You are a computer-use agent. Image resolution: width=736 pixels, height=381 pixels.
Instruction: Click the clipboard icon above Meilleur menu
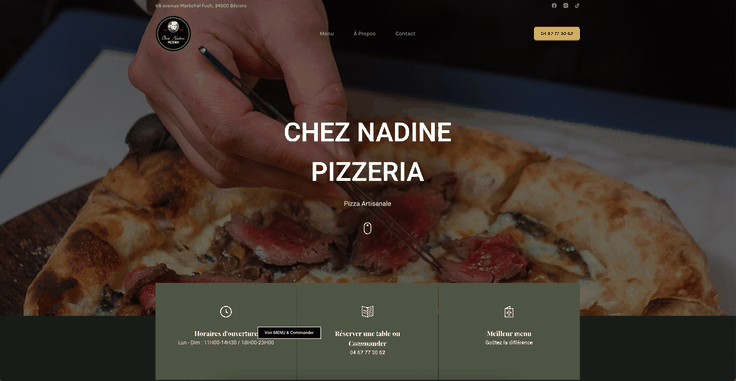pyautogui.click(x=509, y=312)
